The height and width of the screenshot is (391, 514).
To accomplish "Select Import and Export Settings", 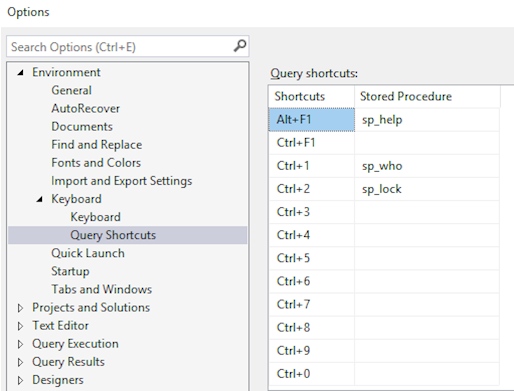I will (x=122, y=181).
